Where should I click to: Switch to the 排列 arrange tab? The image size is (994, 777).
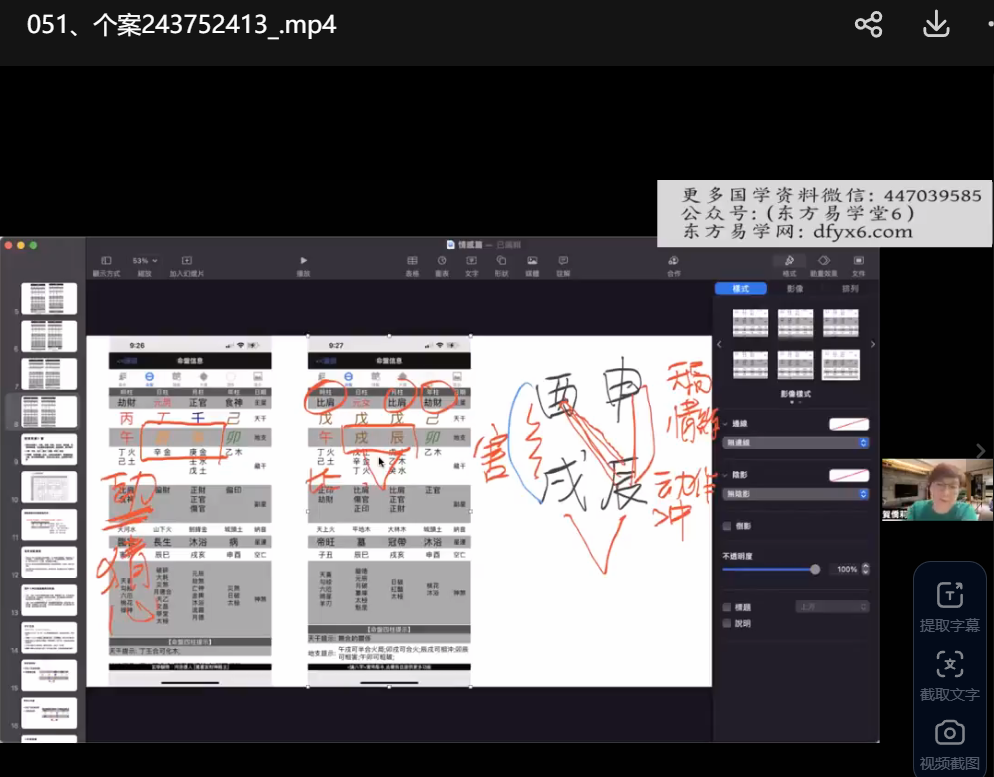click(x=849, y=289)
